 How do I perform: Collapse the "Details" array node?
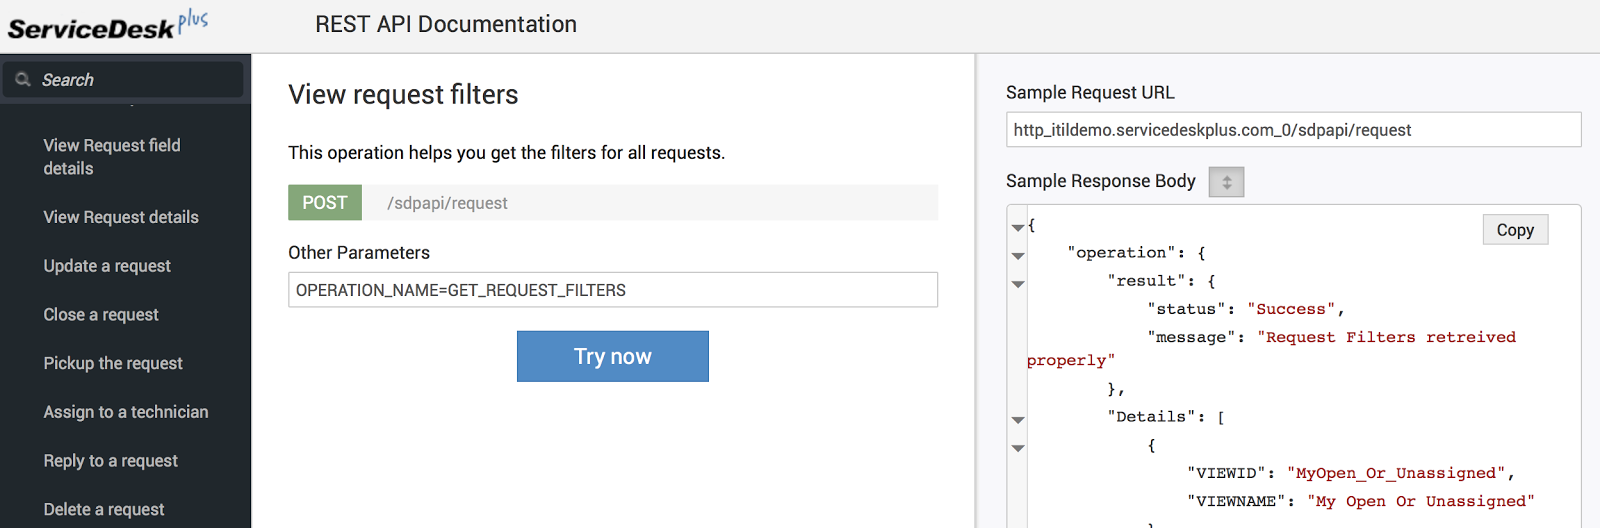tap(1018, 420)
